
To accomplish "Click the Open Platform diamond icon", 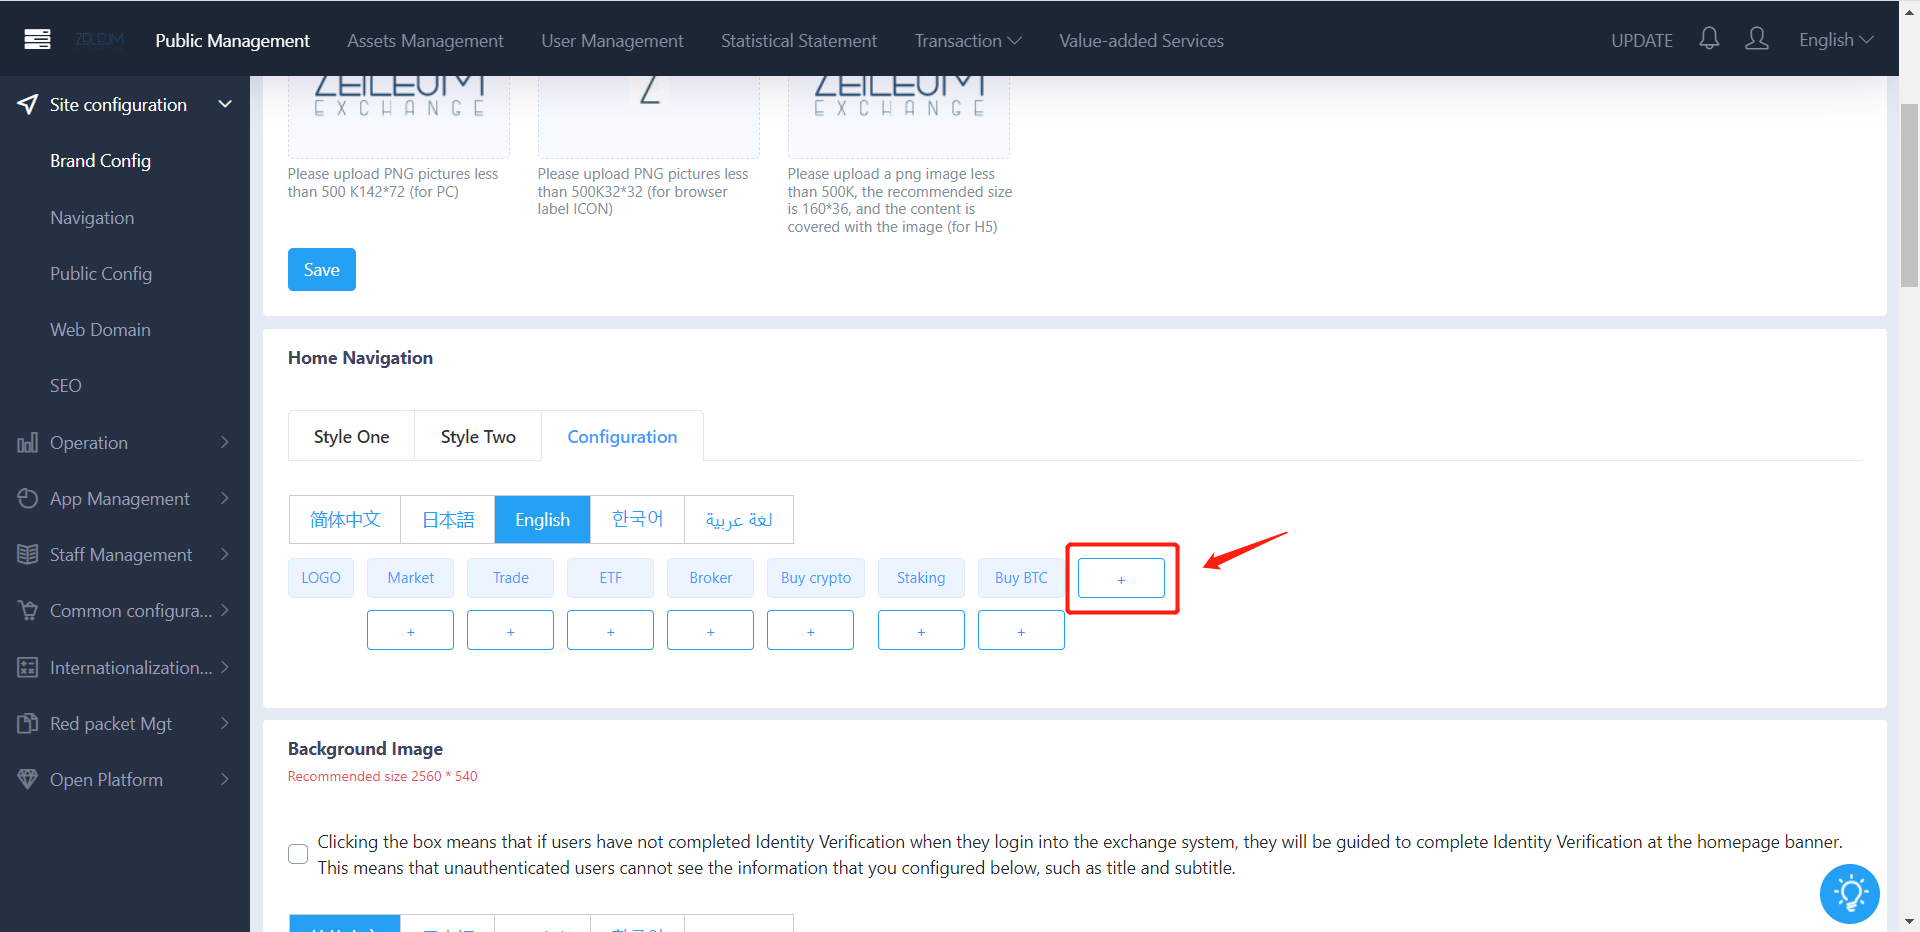I will tap(28, 779).
